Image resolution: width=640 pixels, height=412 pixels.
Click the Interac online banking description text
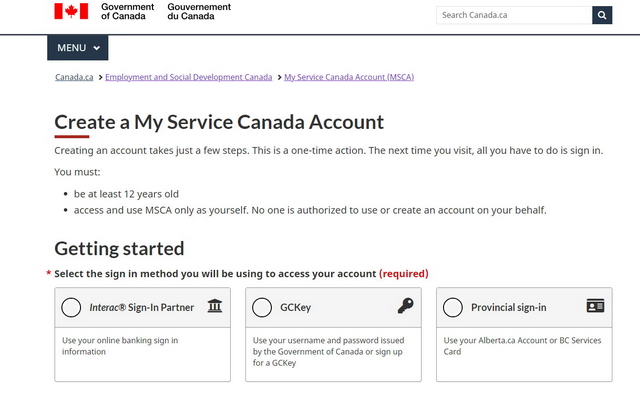click(x=120, y=346)
